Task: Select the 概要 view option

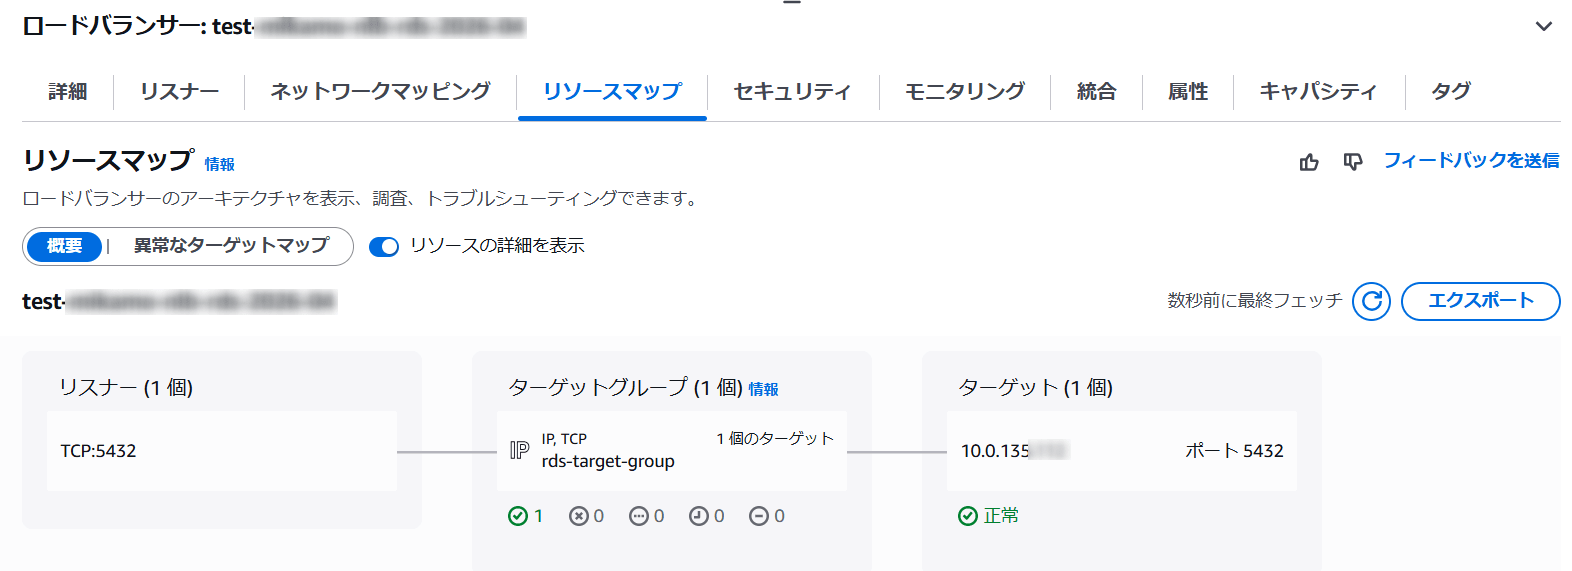Action: [65, 246]
